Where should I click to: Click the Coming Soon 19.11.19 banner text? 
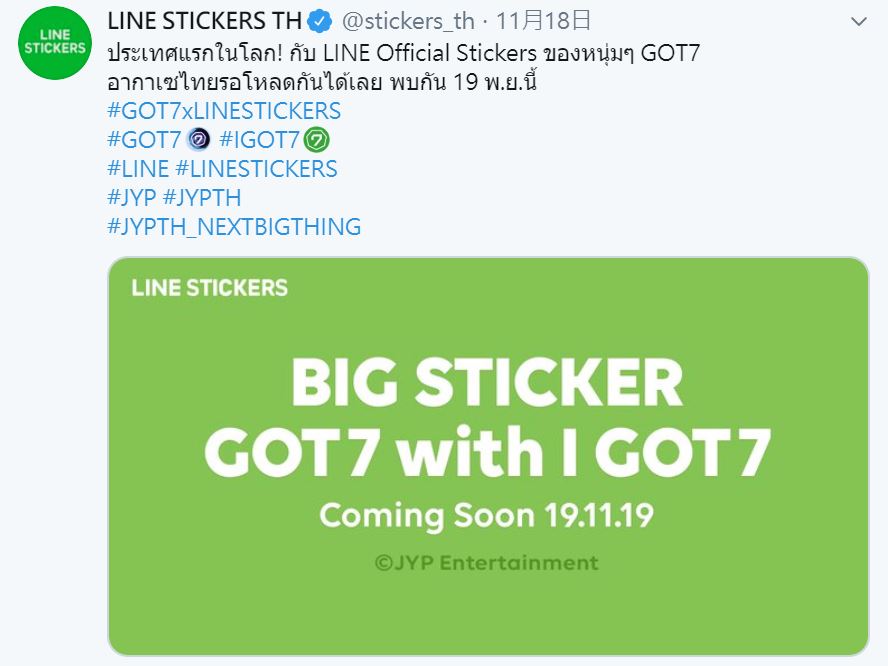(x=486, y=515)
